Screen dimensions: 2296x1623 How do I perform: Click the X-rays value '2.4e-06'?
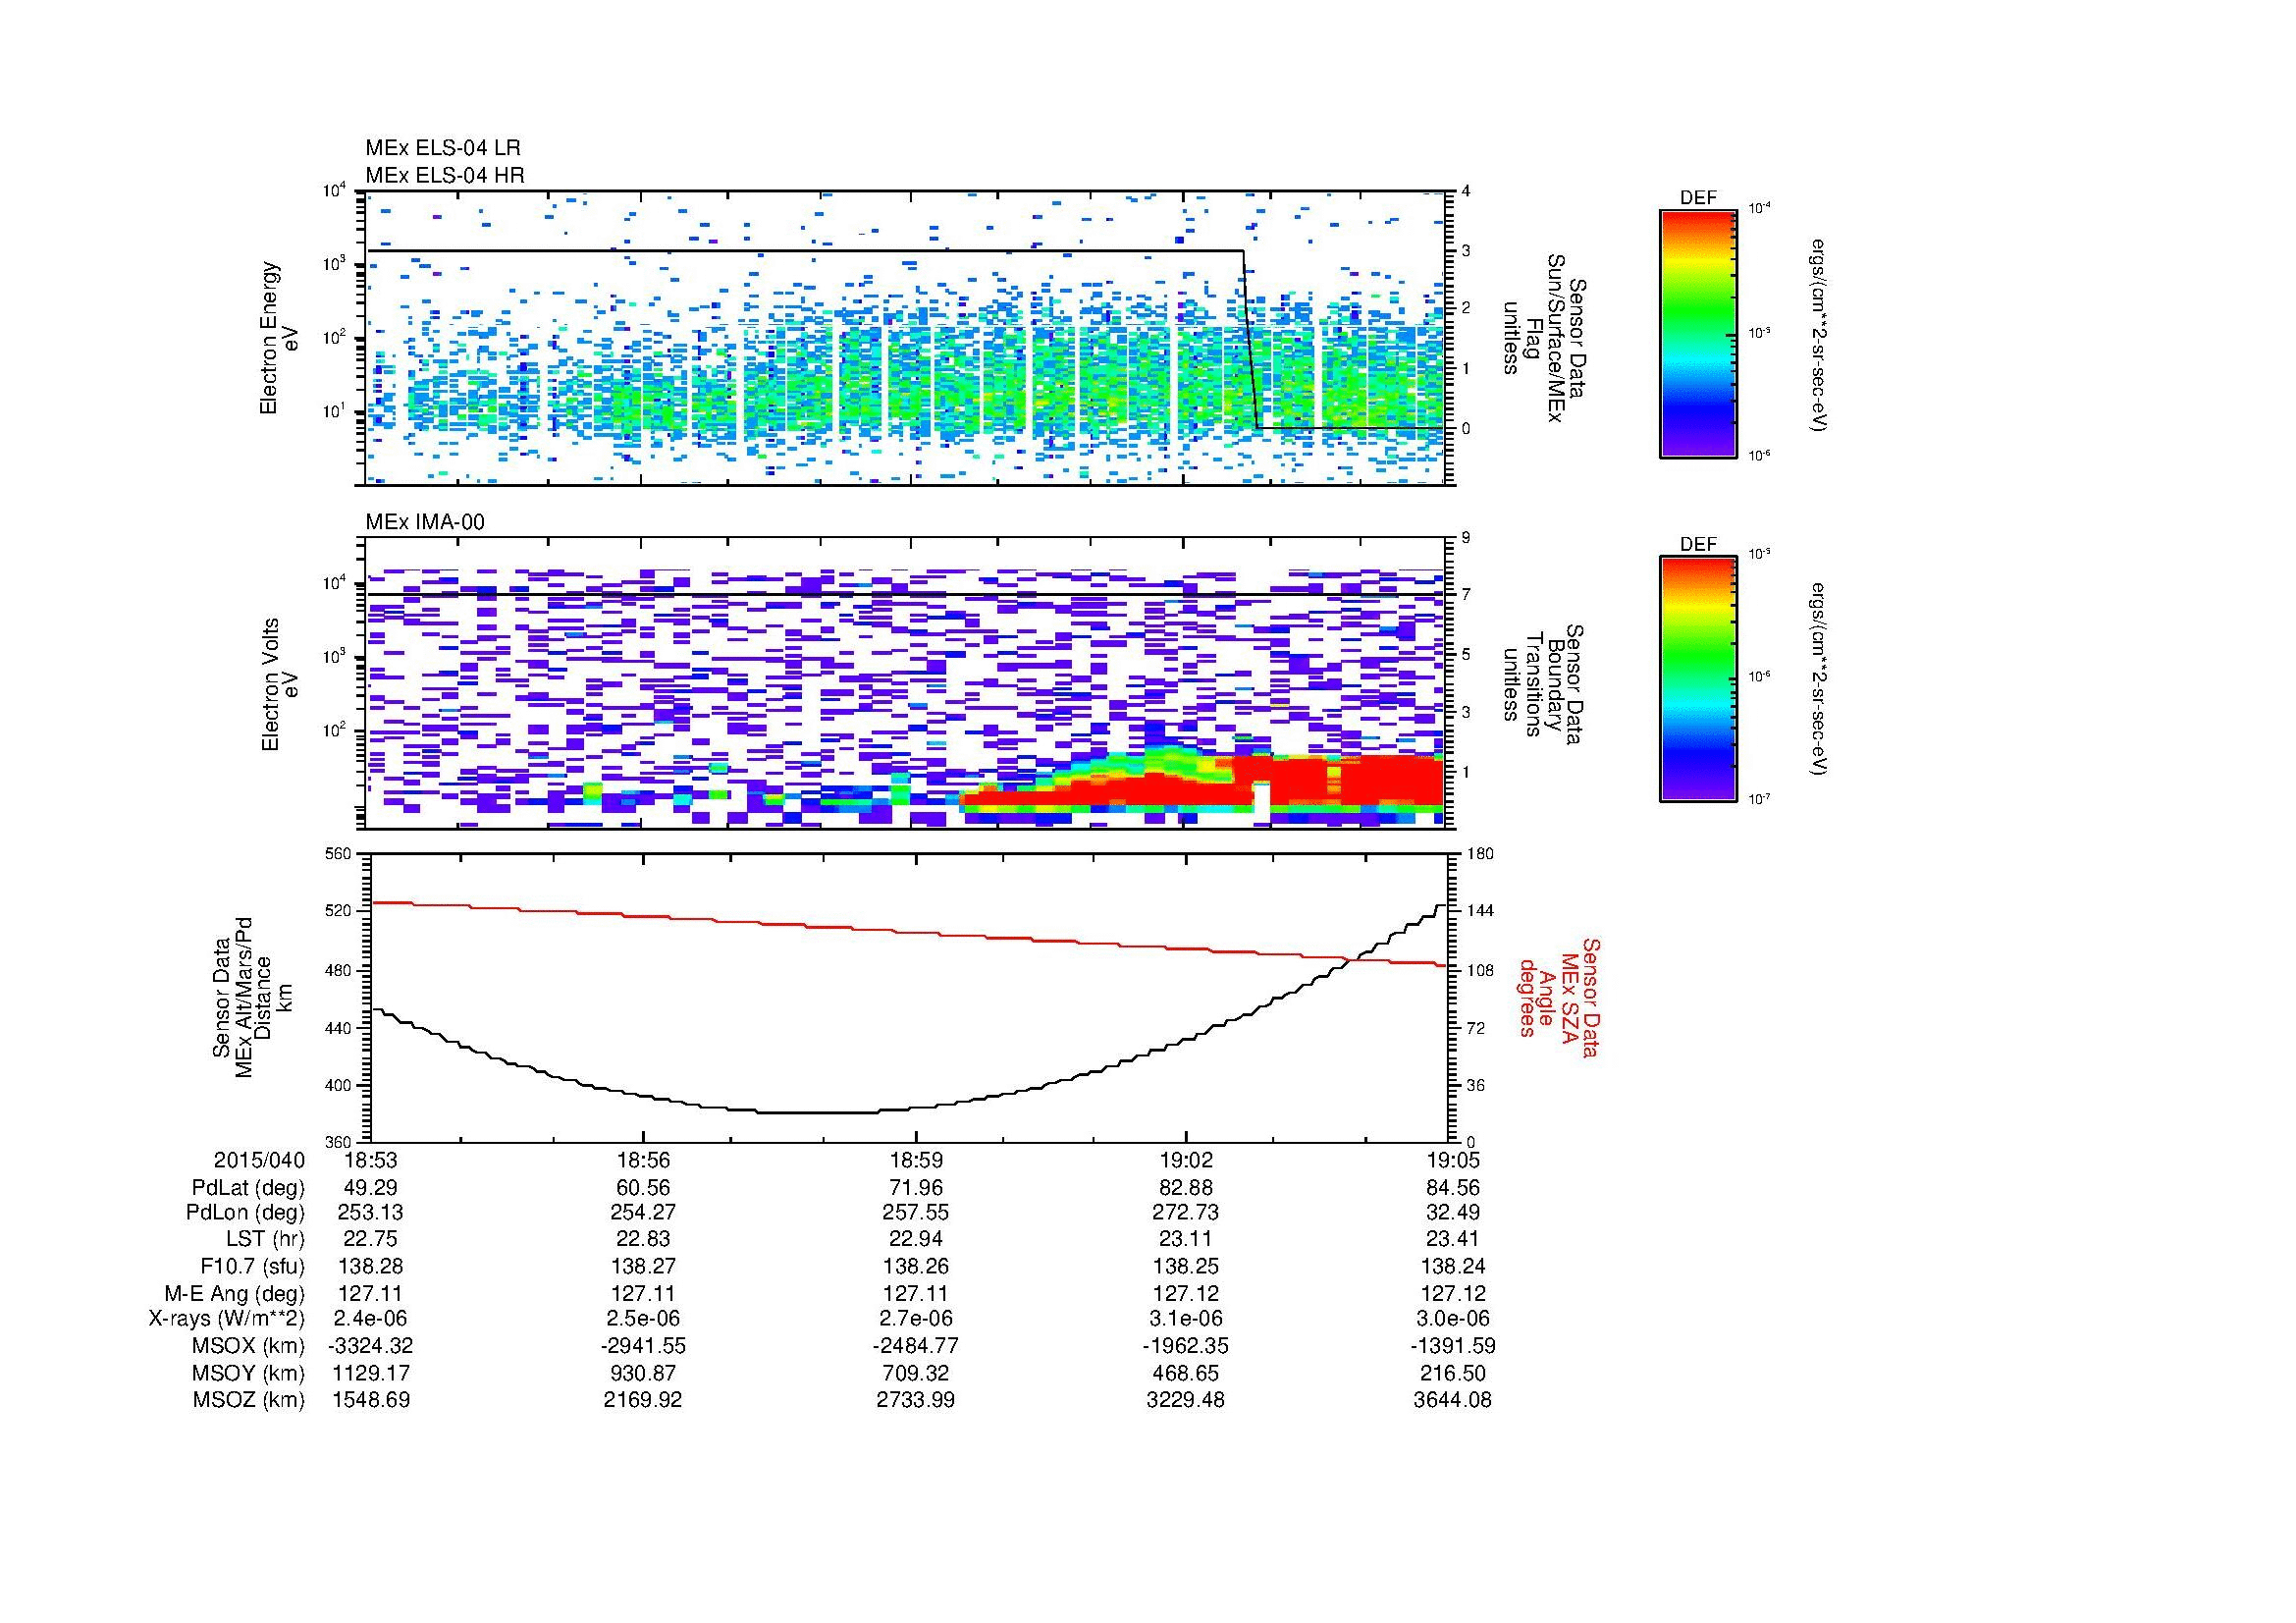pos(371,1319)
